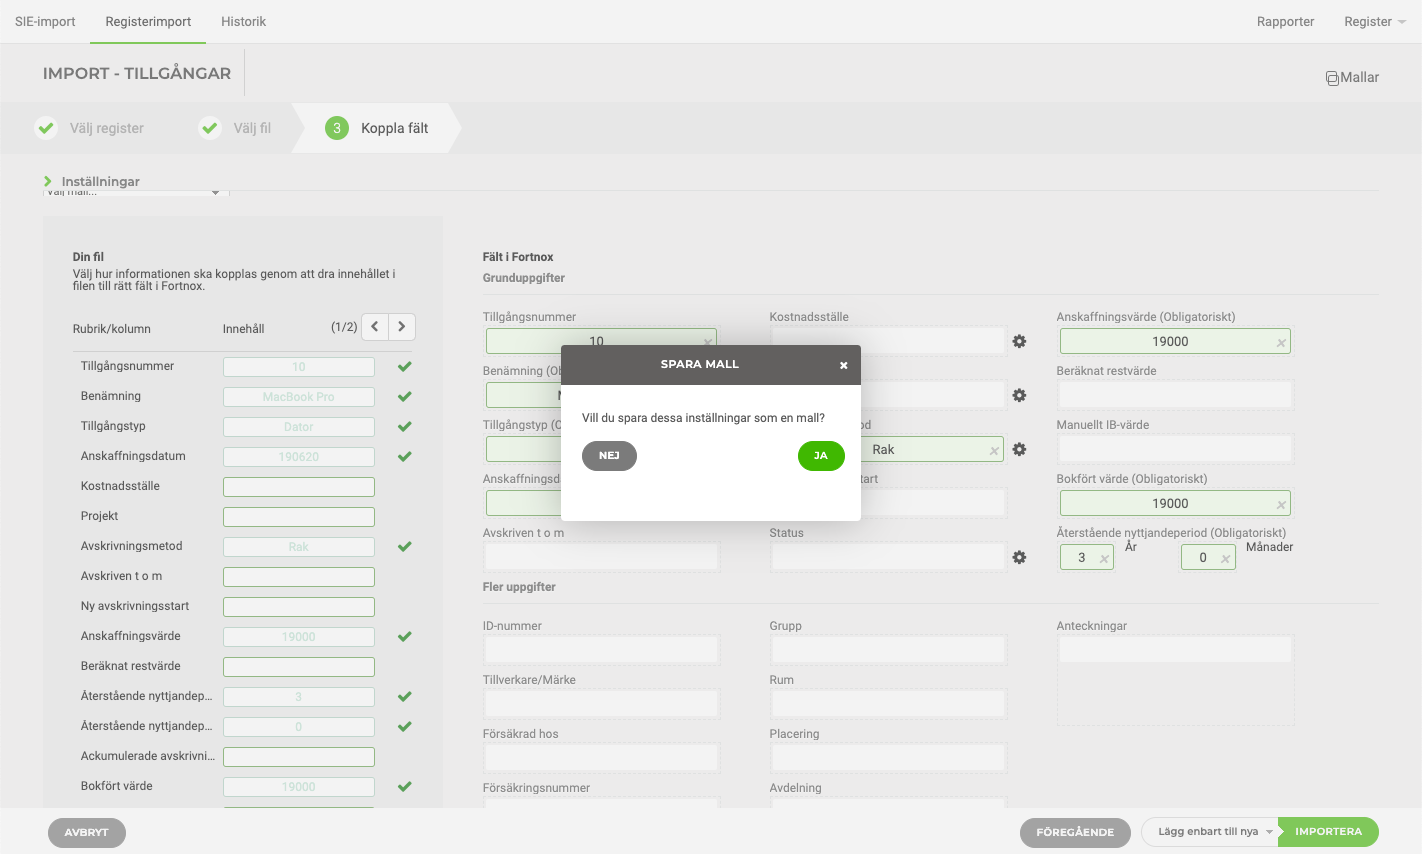Switch to the Registerimport tab
The width and height of the screenshot is (1422, 854).
point(148,21)
